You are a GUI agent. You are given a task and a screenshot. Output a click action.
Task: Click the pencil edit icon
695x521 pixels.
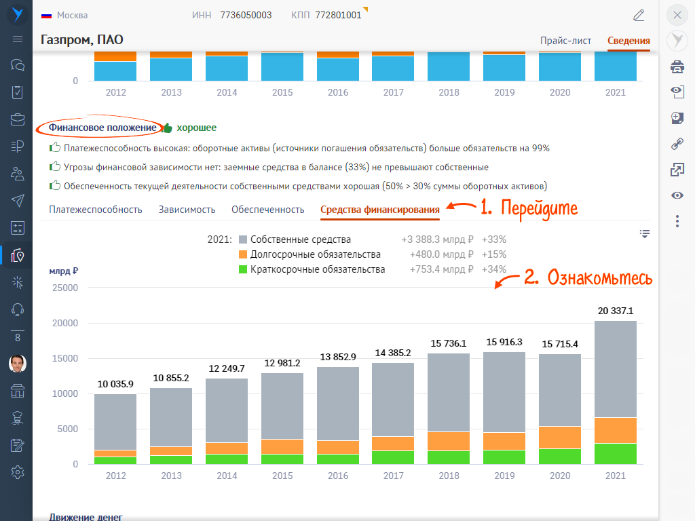639,15
